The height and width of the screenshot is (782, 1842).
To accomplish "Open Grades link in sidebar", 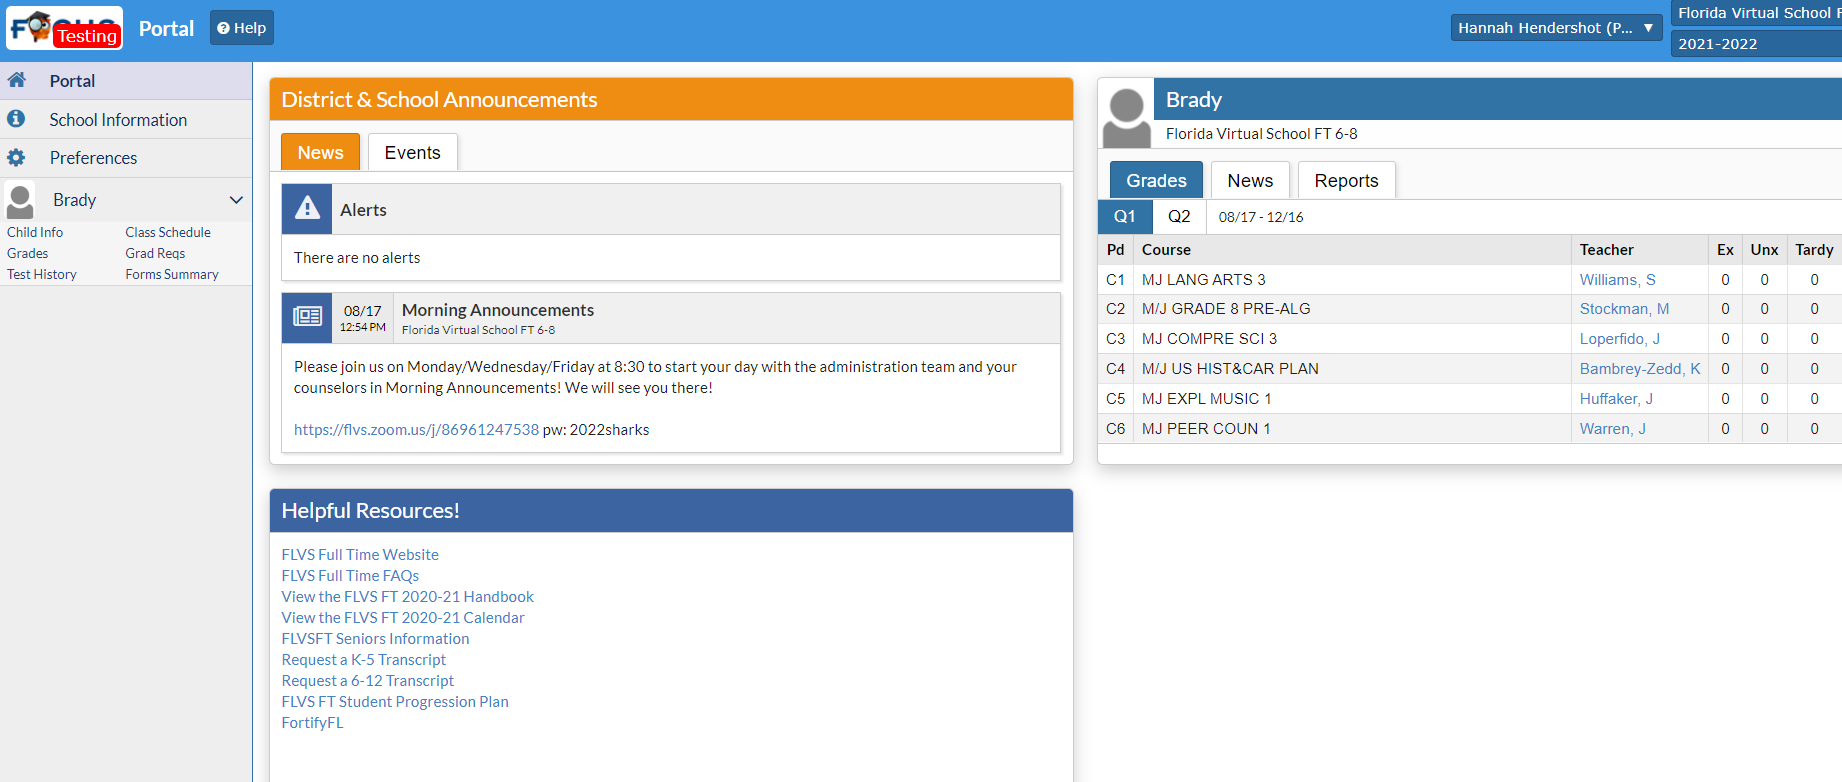I will tap(28, 253).
